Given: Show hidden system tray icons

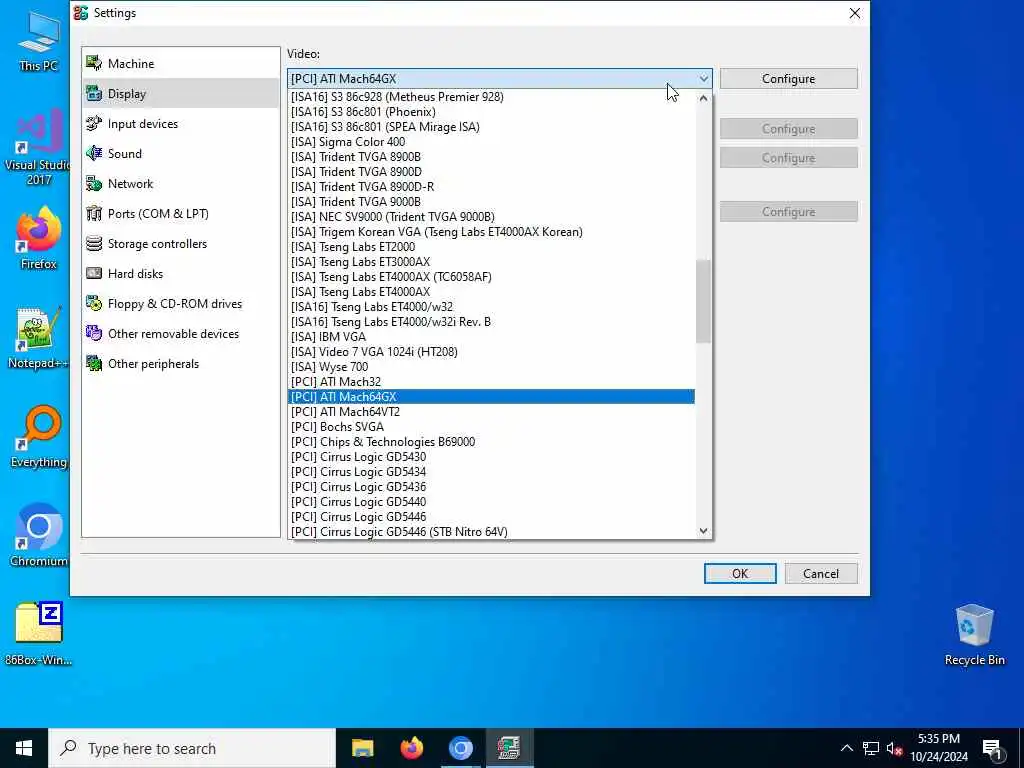Looking at the screenshot, I should tap(846, 748).
